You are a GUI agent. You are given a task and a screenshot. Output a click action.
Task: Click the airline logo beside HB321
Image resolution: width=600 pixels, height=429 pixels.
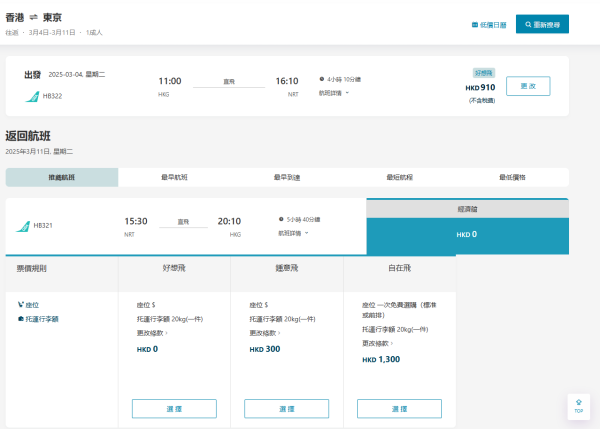pyautogui.click(x=23, y=226)
